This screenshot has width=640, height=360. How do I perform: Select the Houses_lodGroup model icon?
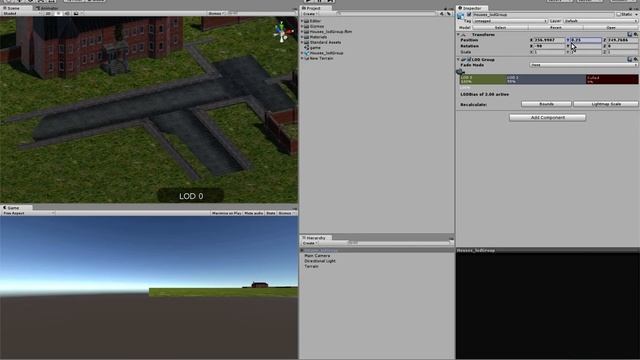(307, 53)
